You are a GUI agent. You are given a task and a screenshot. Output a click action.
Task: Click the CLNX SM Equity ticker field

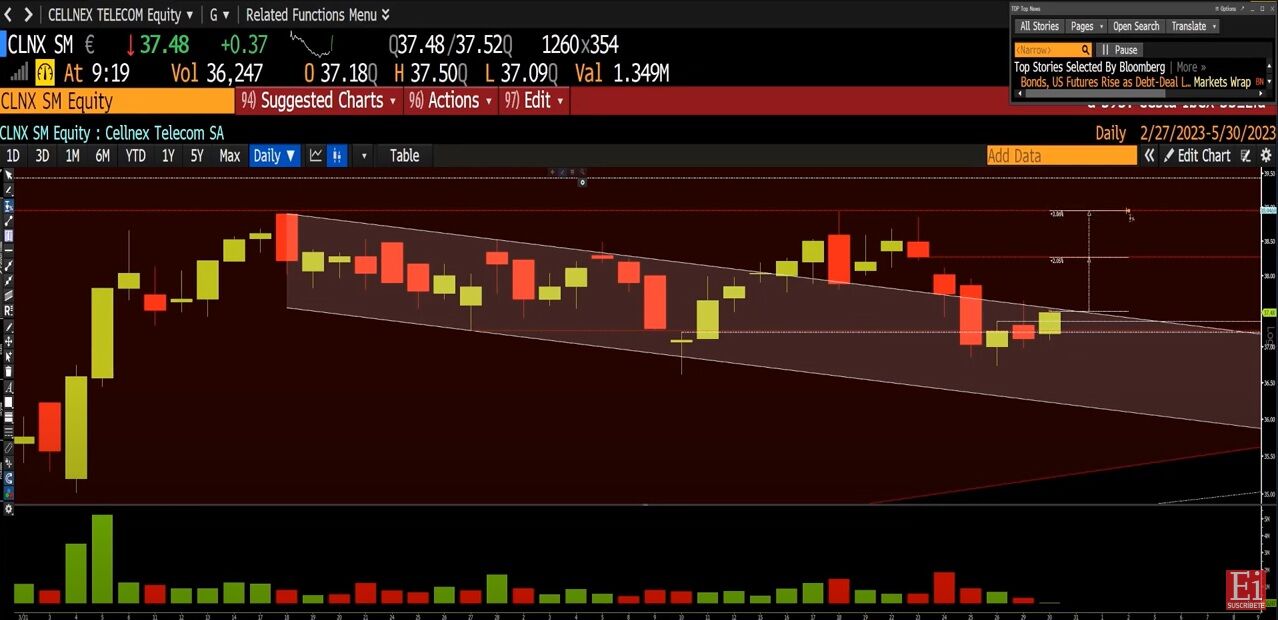pyautogui.click(x=117, y=100)
